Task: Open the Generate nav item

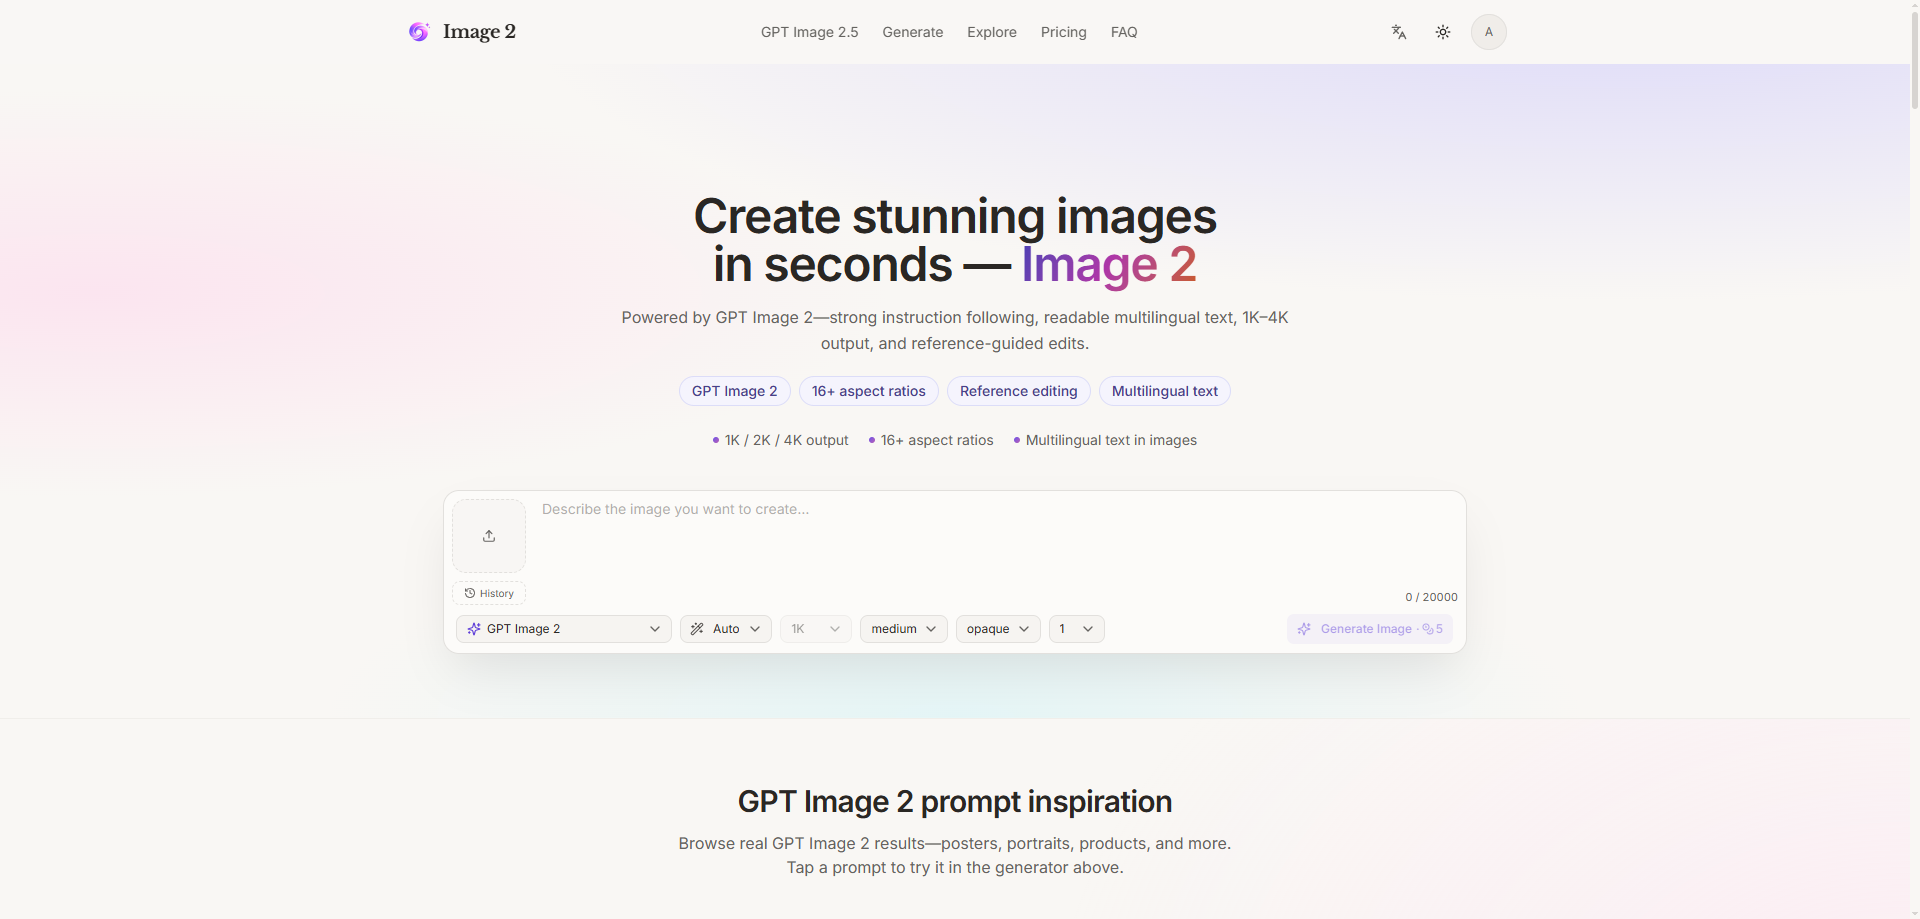Action: click(913, 32)
